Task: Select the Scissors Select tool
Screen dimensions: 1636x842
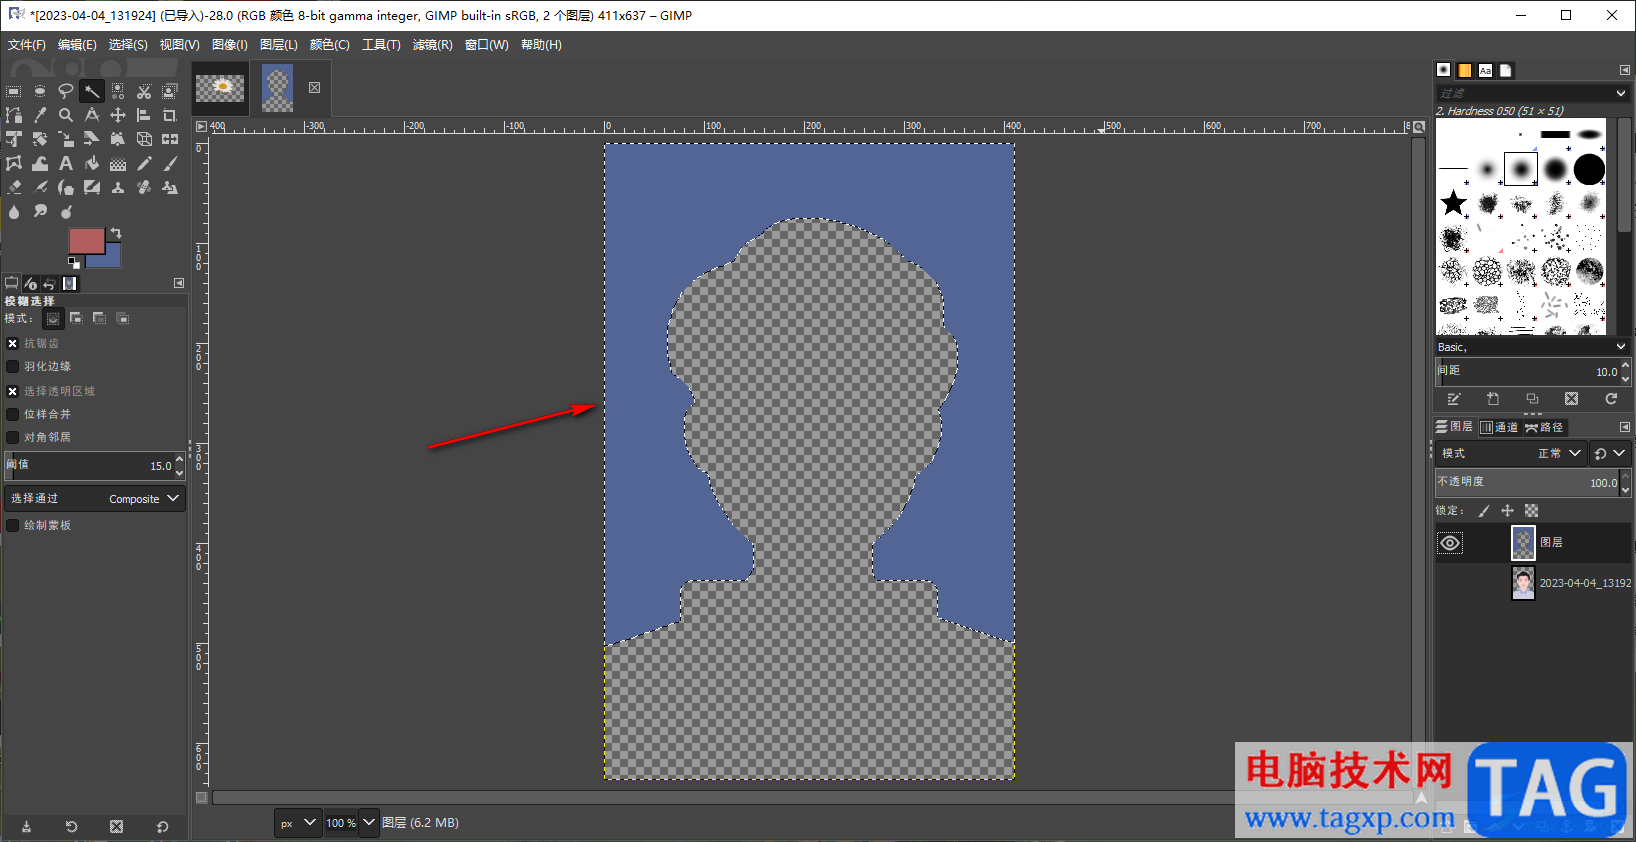Action: [x=144, y=91]
